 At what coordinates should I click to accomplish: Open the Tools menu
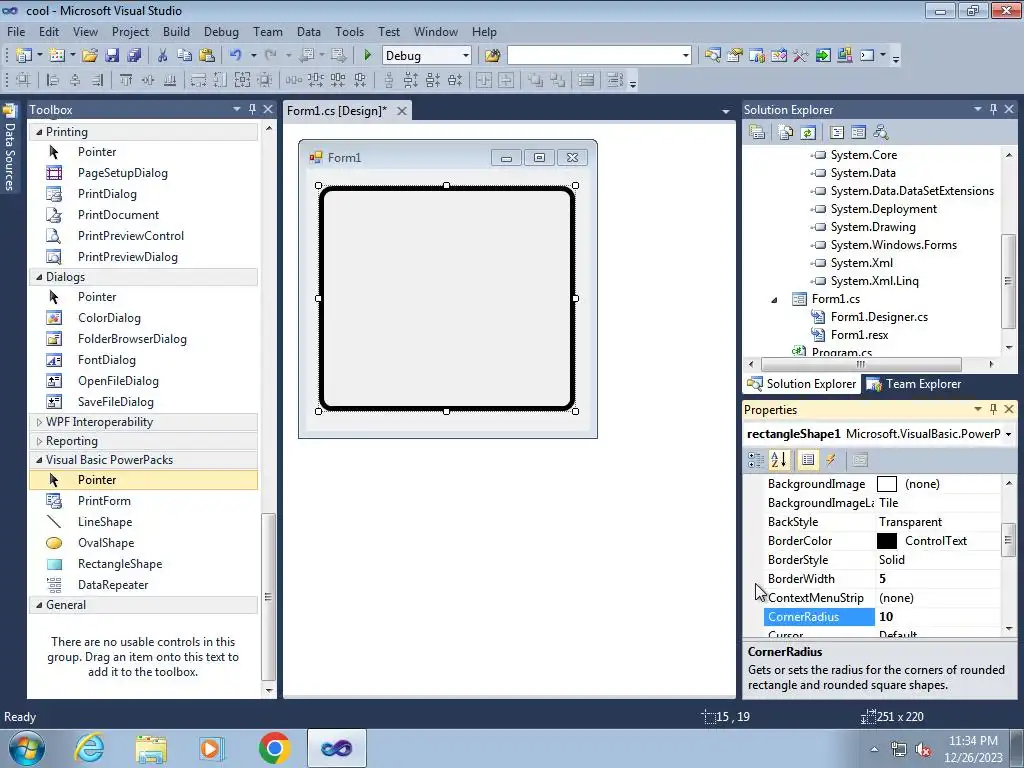click(x=349, y=31)
